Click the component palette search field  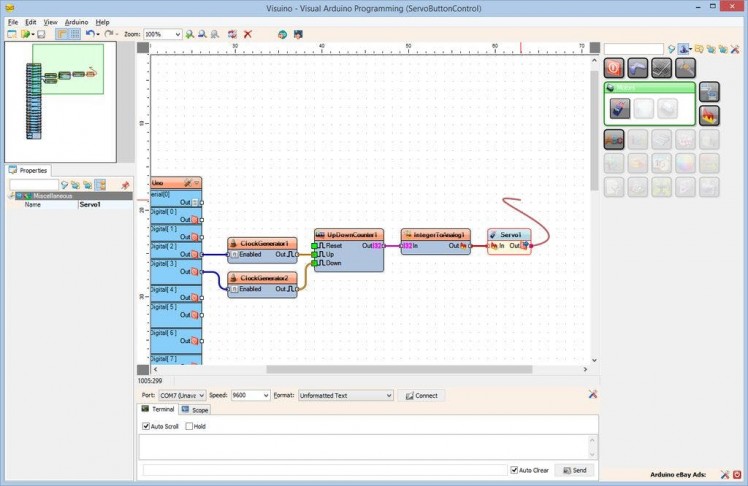pos(633,48)
